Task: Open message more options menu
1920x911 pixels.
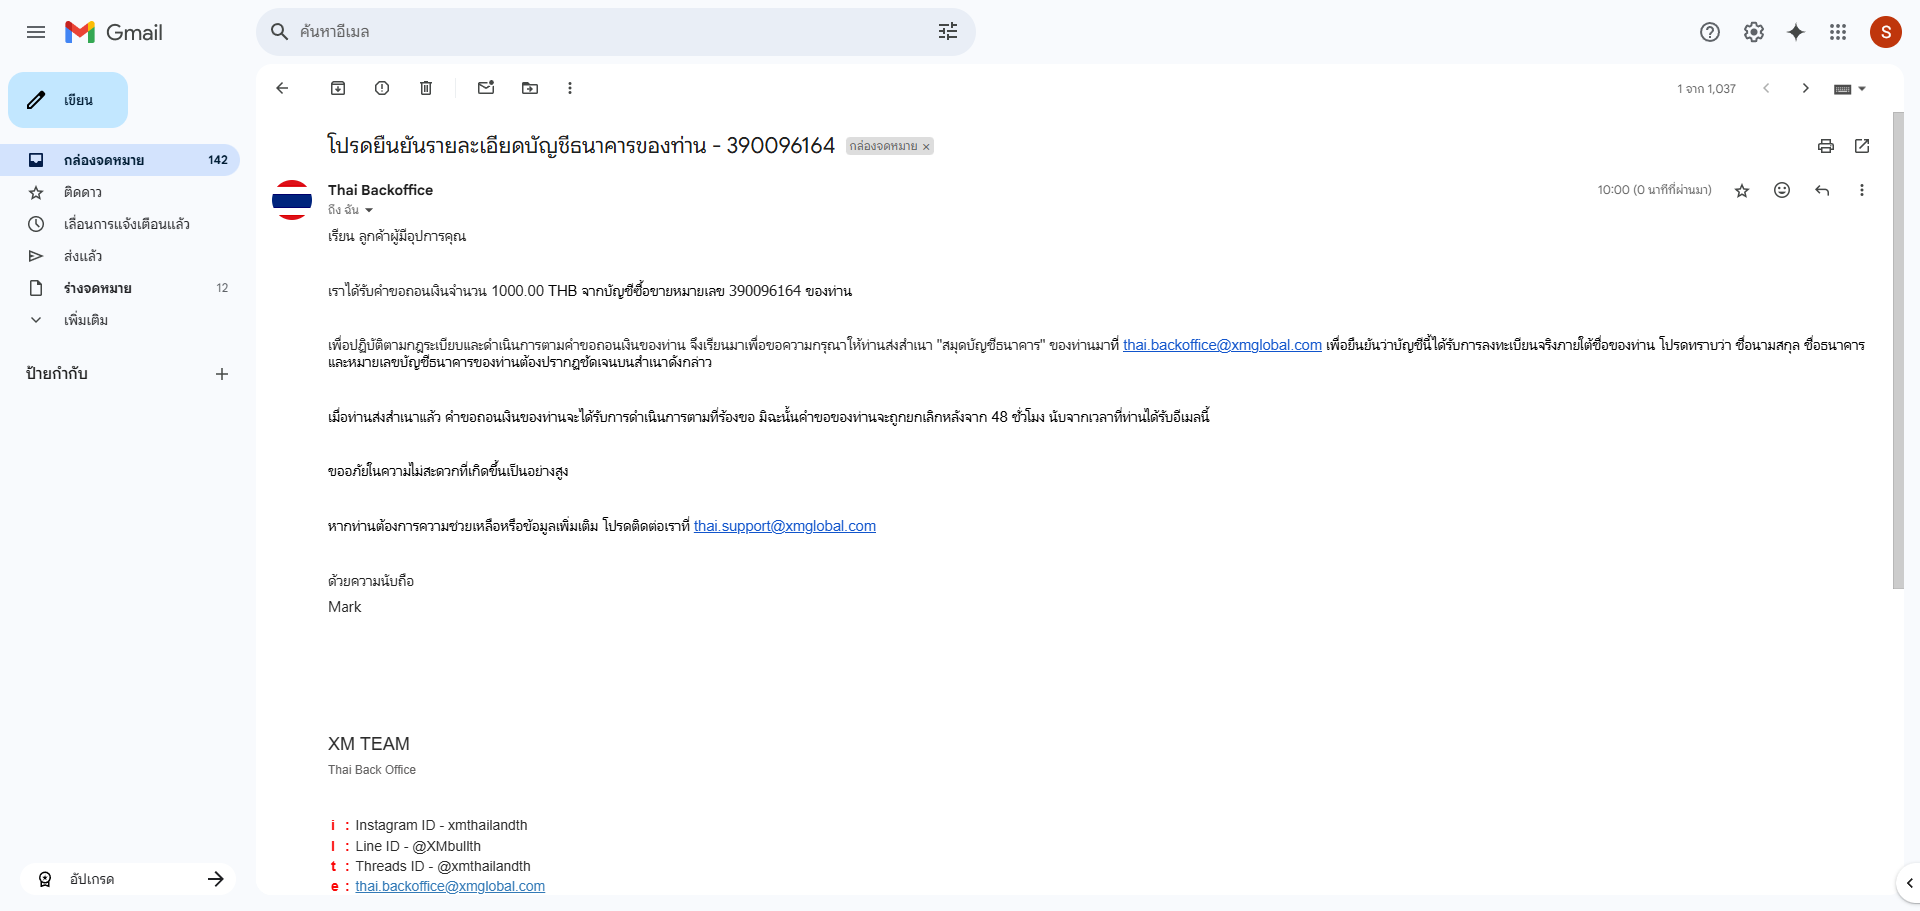Action: [1862, 190]
